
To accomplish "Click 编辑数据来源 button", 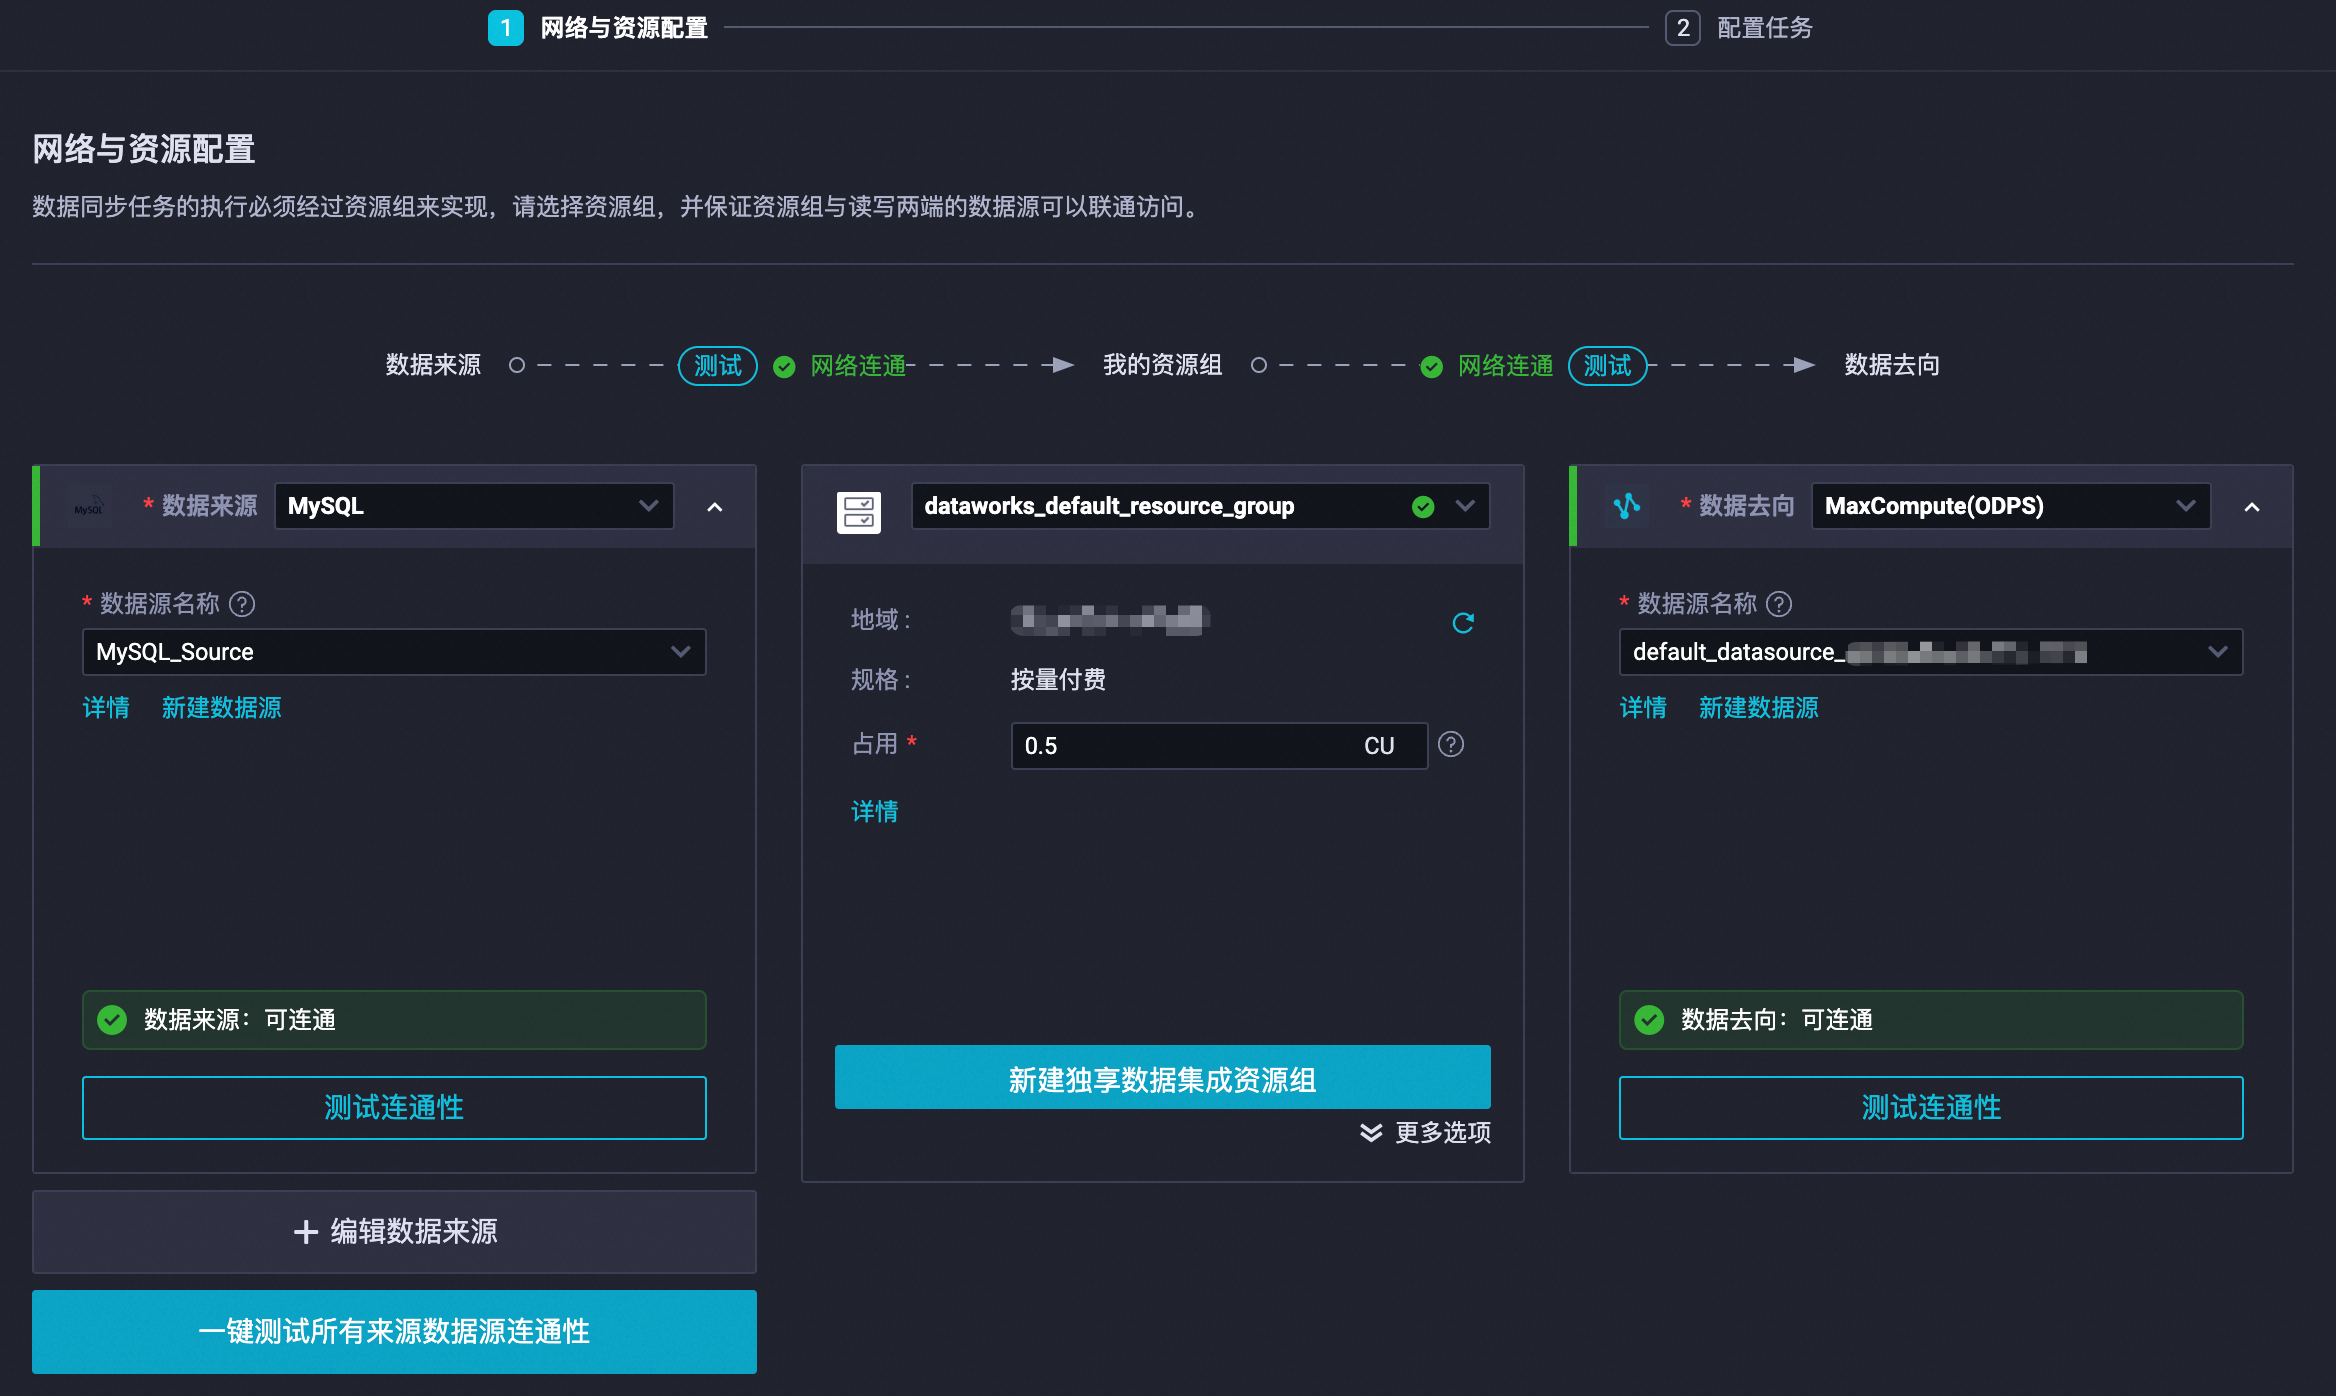I will (394, 1232).
